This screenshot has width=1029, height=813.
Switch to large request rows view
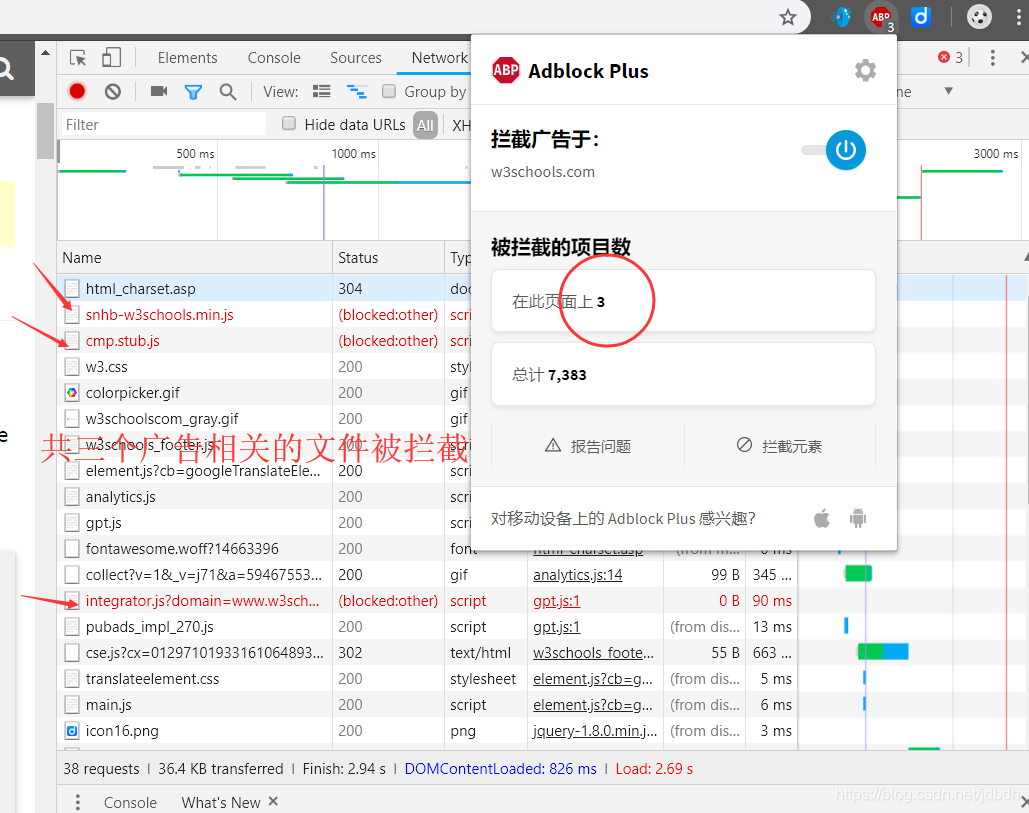tap(322, 91)
